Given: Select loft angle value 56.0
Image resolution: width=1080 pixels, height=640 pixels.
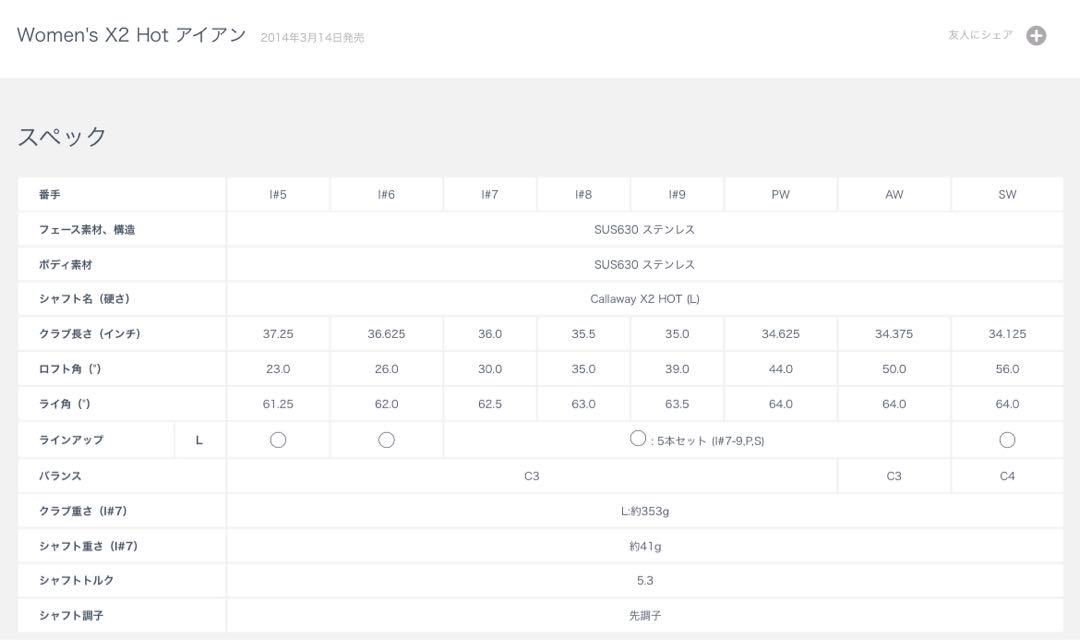Looking at the screenshot, I should click(x=1007, y=369).
